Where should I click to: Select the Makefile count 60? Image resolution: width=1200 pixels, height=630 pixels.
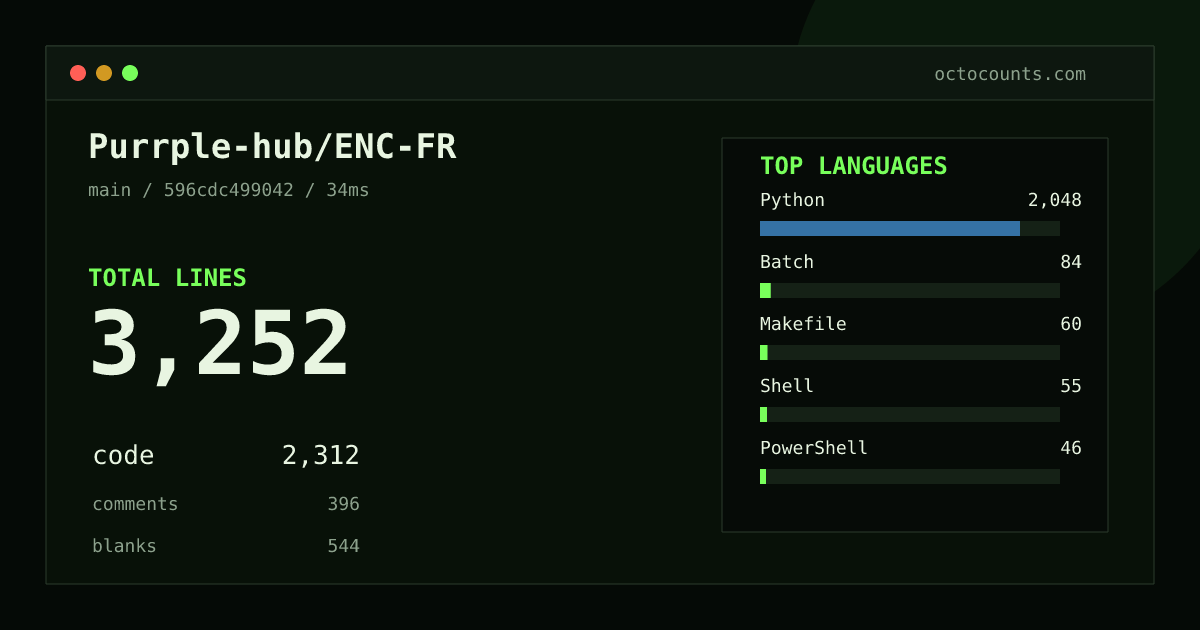coord(1071,324)
